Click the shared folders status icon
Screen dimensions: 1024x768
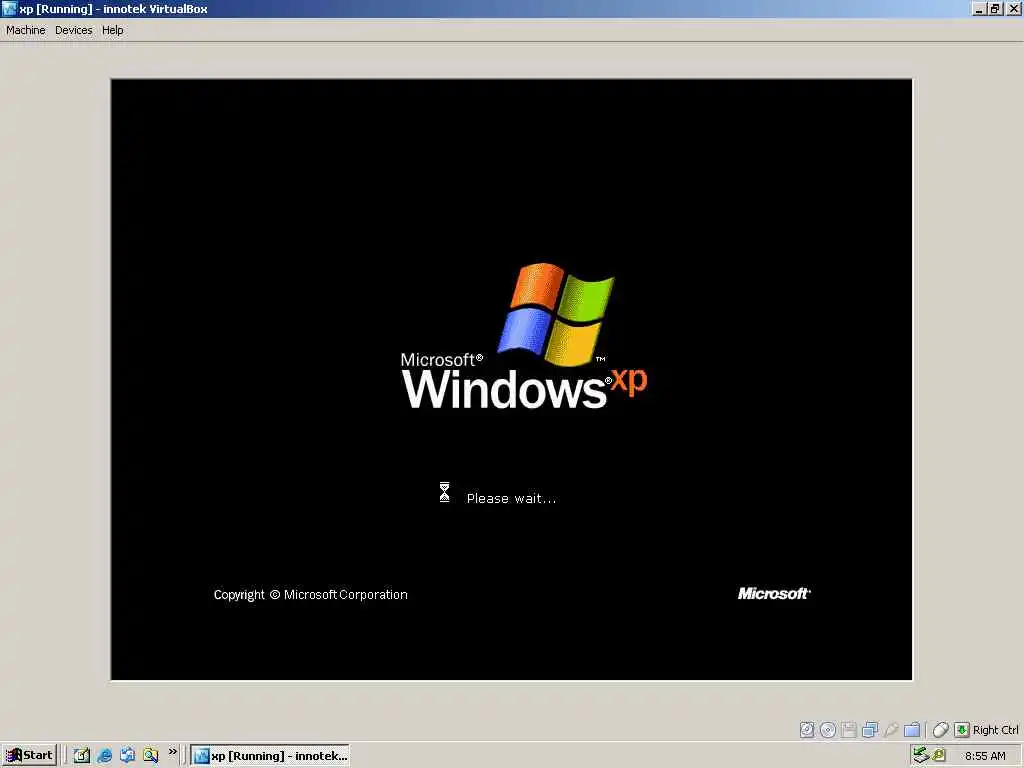click(x=912, y=729)
